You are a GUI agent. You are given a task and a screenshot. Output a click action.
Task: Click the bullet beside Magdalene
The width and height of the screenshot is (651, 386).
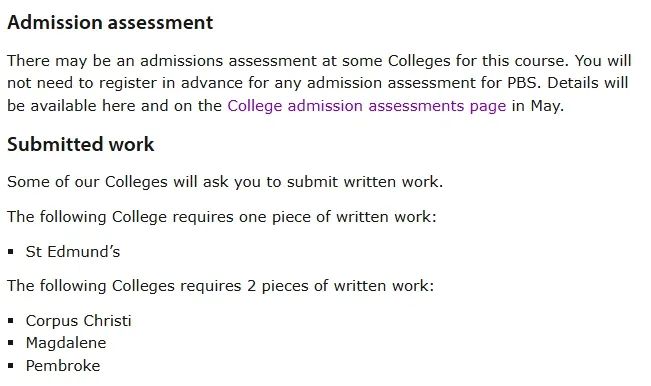[11, 343]
